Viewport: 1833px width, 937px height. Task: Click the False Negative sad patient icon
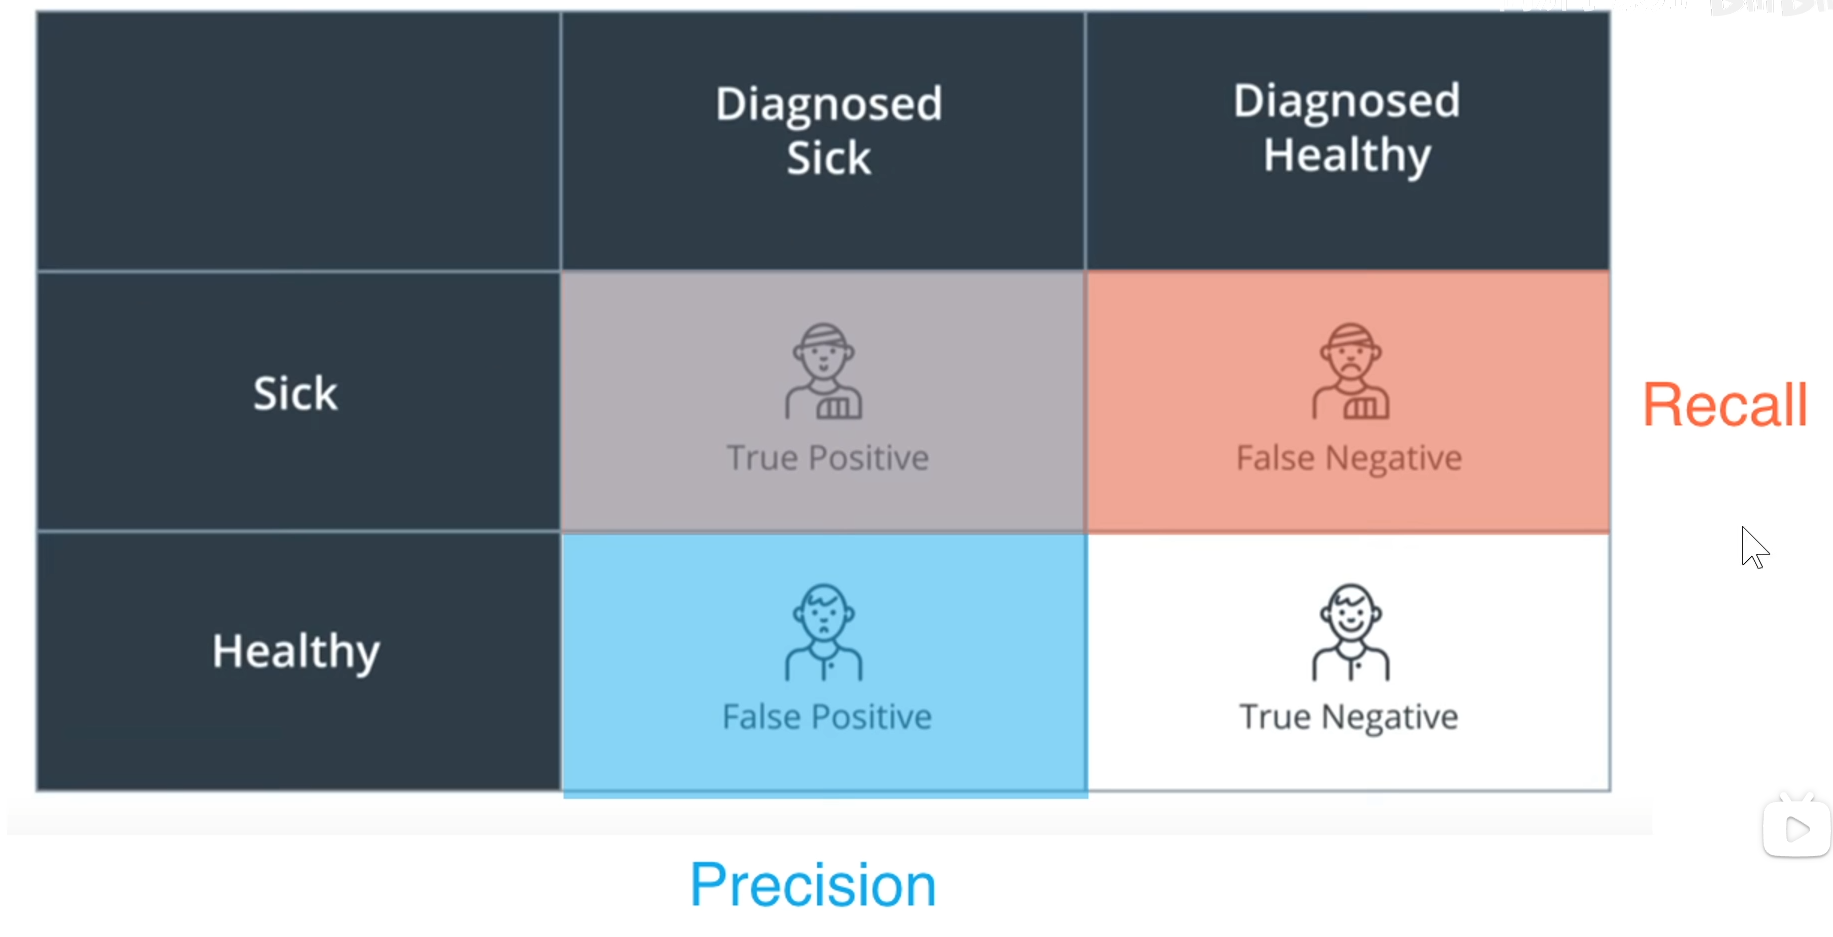coord(1350,371)
